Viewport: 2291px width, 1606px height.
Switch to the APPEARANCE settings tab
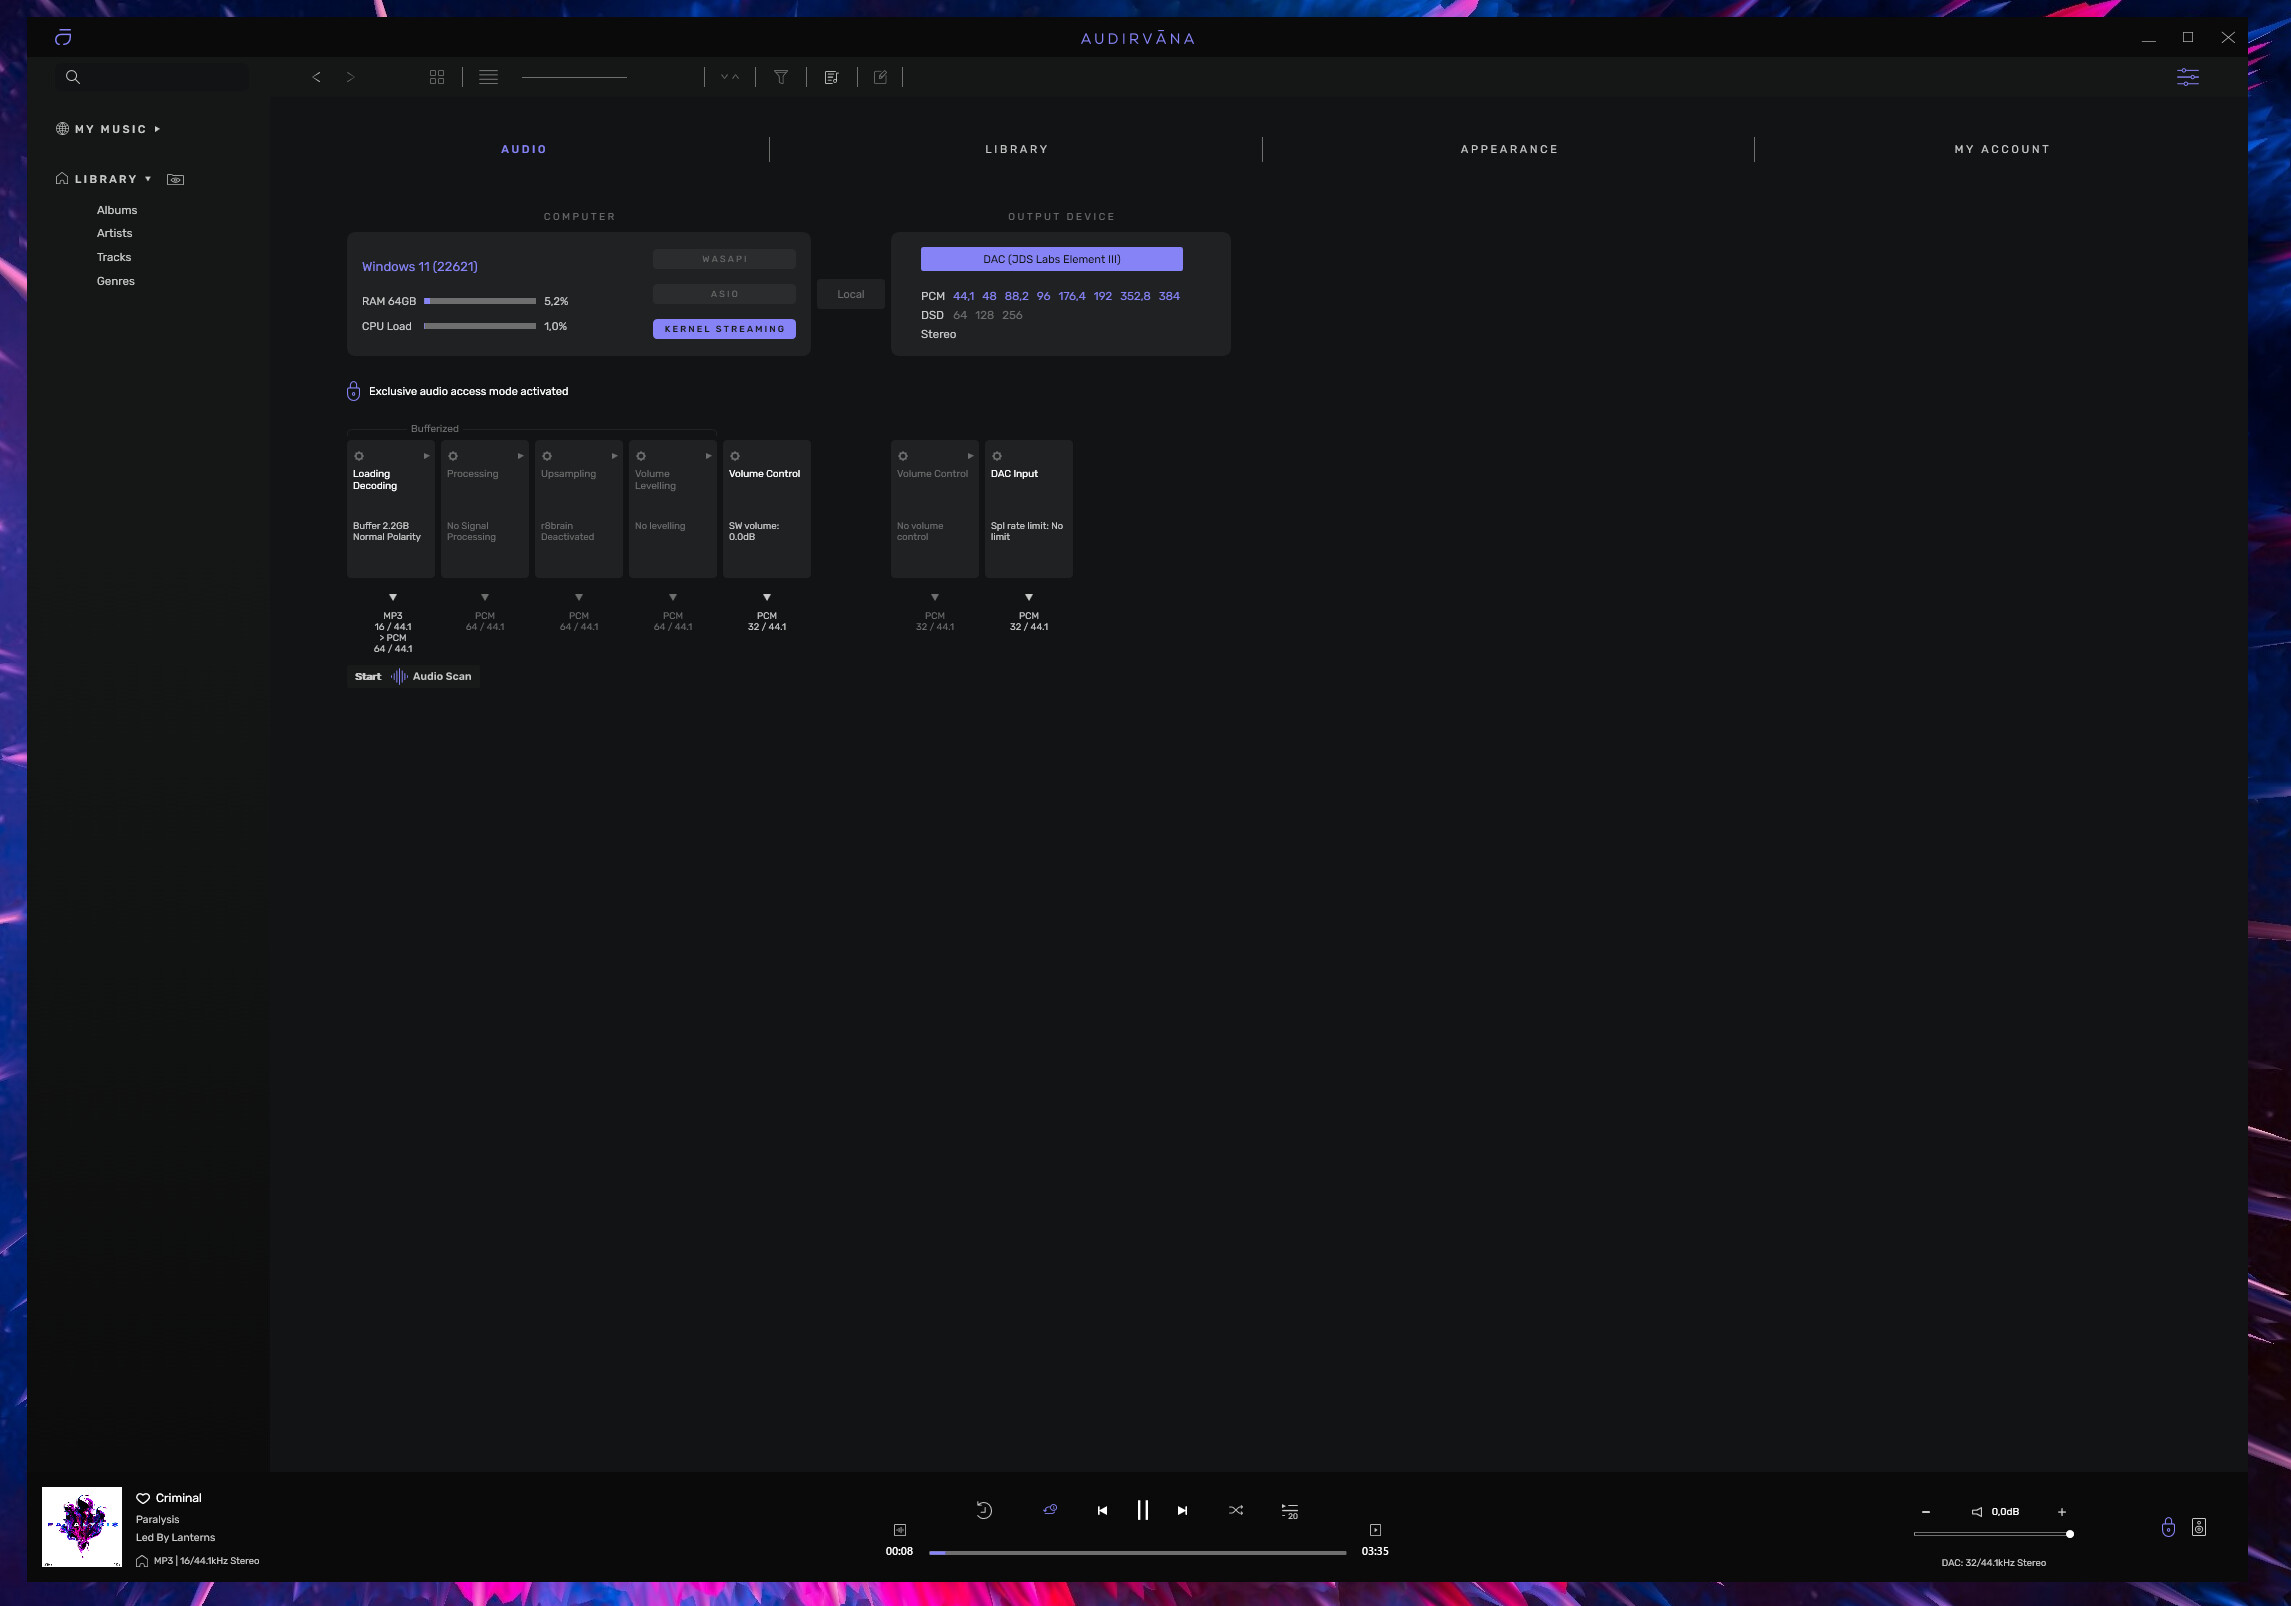(1509, 149)
